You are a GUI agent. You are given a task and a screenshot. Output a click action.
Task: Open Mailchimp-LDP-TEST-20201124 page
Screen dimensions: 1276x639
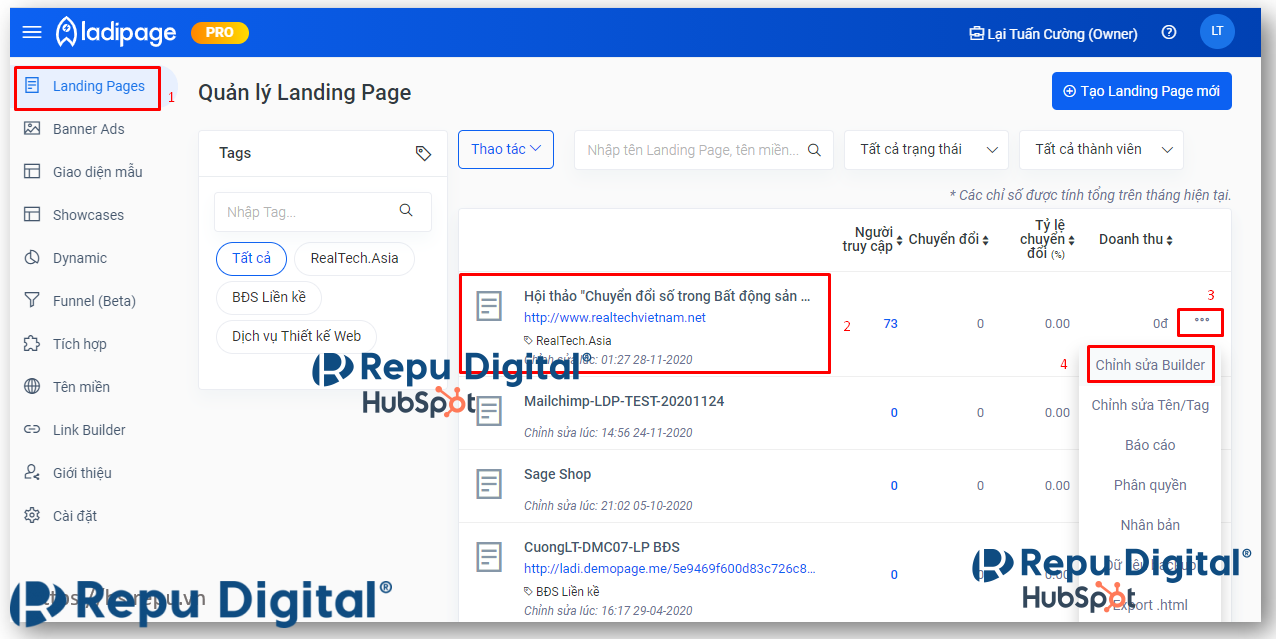pos(624,401)
